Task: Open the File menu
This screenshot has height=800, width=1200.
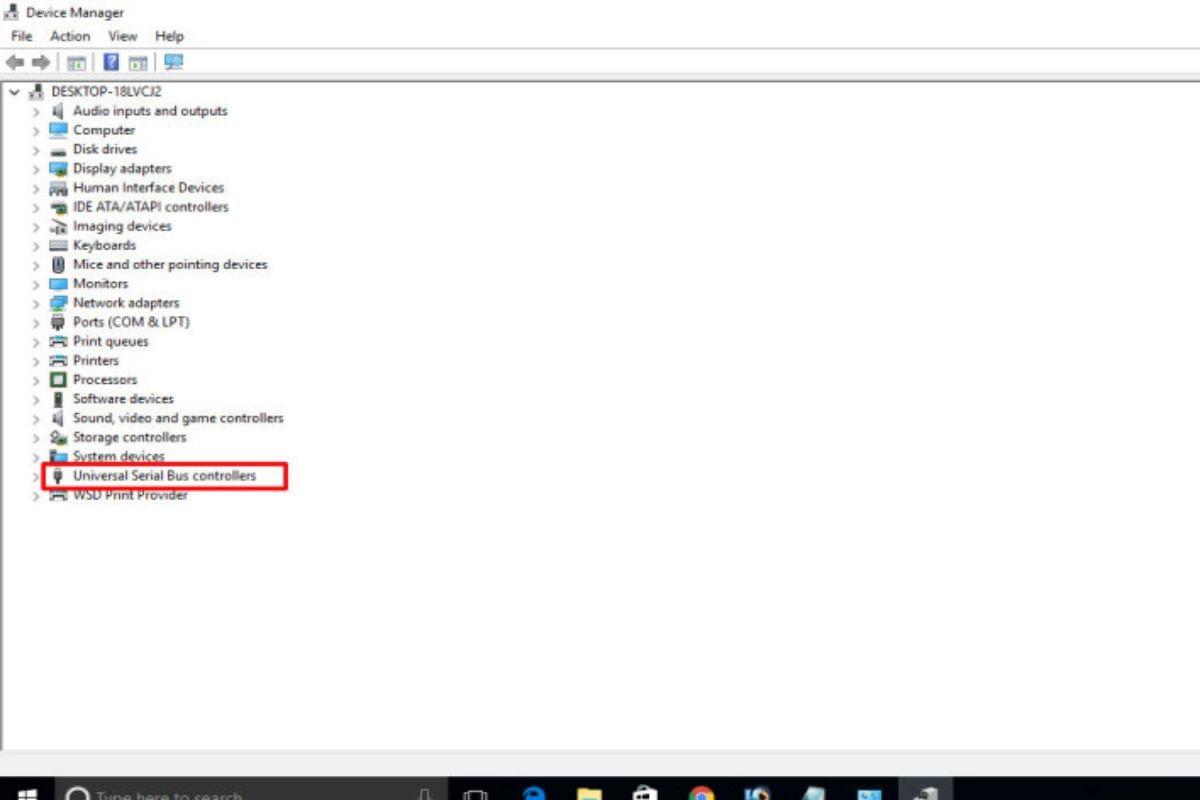Action: [21, 36]
